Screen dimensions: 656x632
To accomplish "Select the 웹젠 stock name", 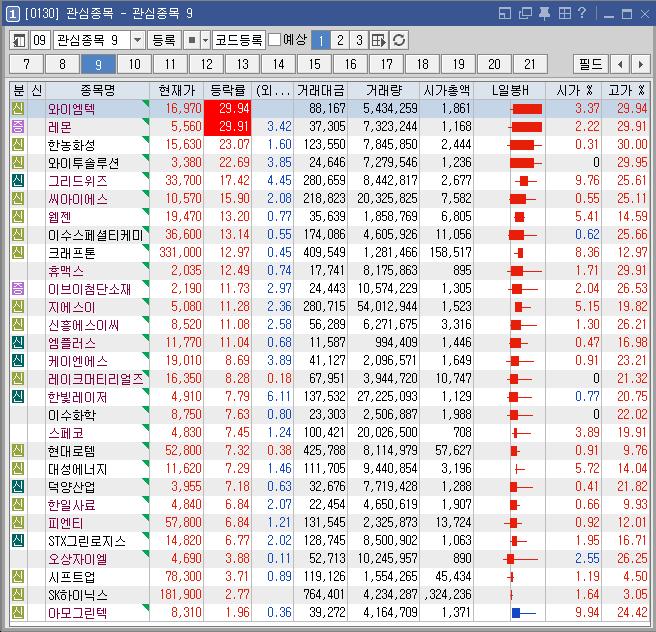I will coord(59,217).
